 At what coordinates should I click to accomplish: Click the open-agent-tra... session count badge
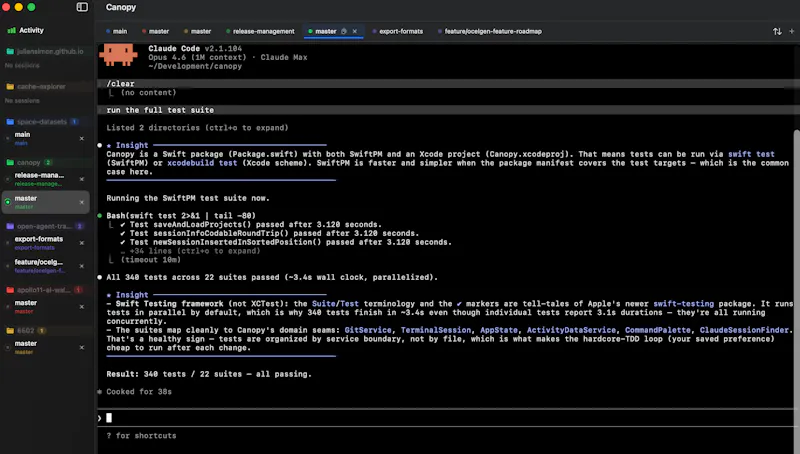coord(79,226)
